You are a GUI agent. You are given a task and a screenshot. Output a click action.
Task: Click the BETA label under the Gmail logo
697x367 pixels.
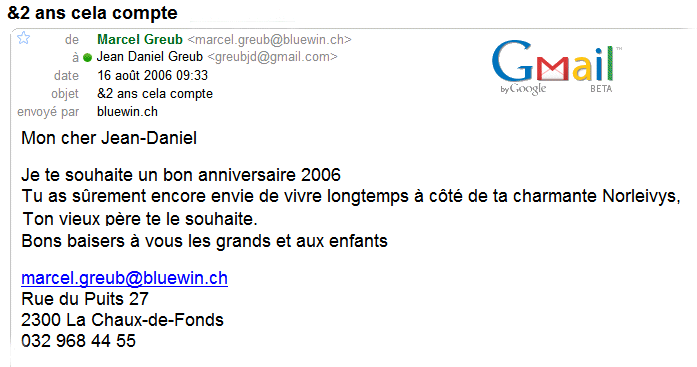pyautogui.click(x=601, y=89)
